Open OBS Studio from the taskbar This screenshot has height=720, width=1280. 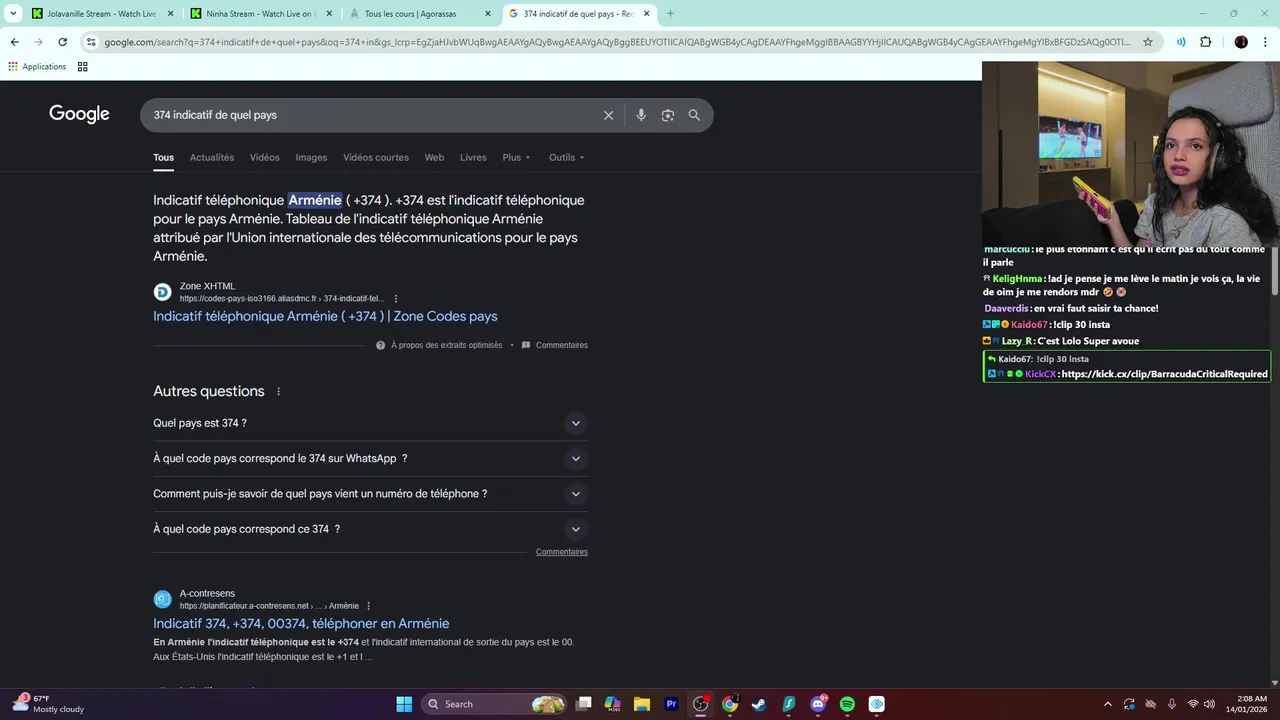pyautogui.click(x=700, y=704)
